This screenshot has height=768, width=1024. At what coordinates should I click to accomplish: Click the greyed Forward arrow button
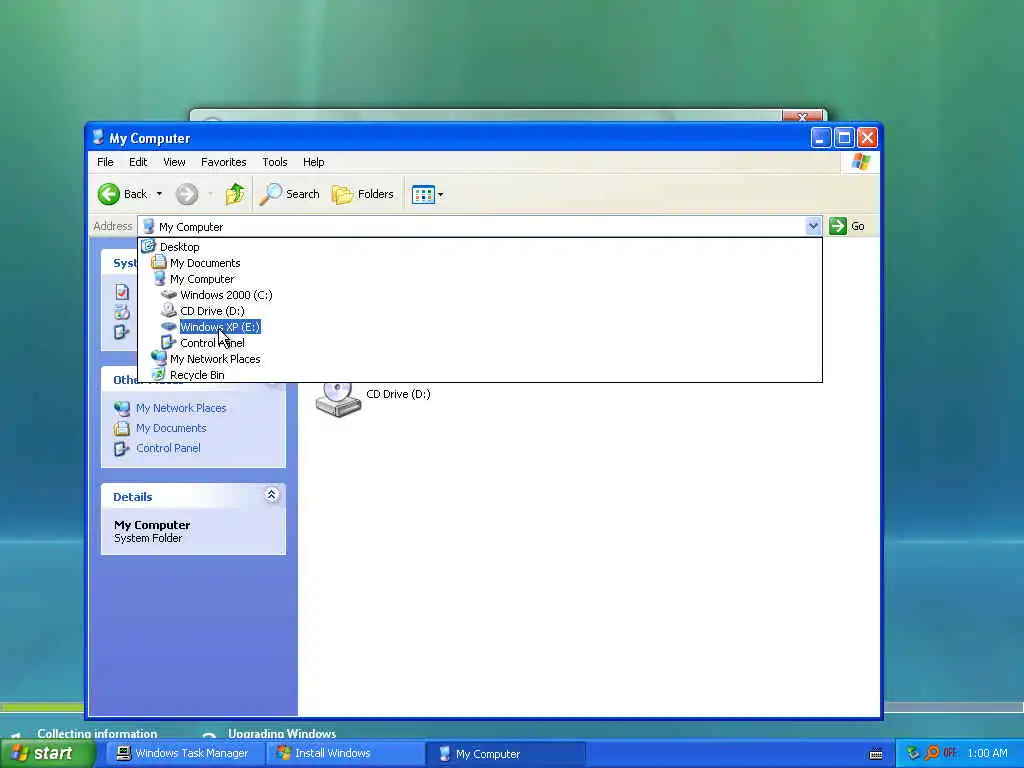click(x=187, y=194)
